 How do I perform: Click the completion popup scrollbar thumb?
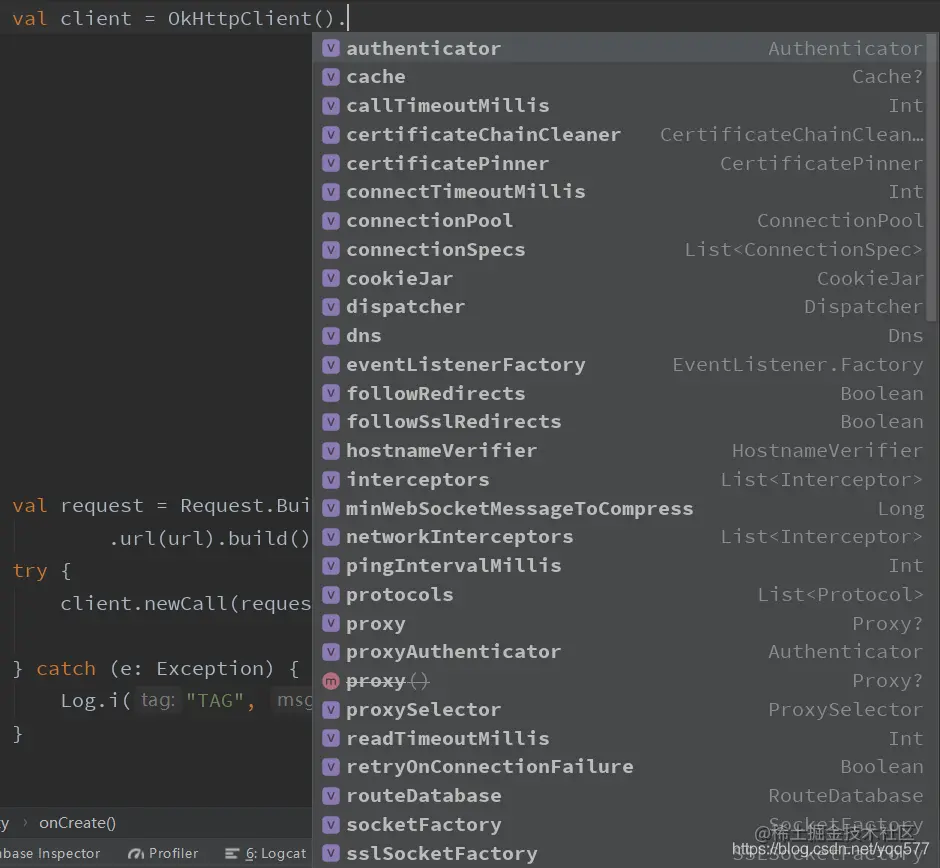point(931,178)
